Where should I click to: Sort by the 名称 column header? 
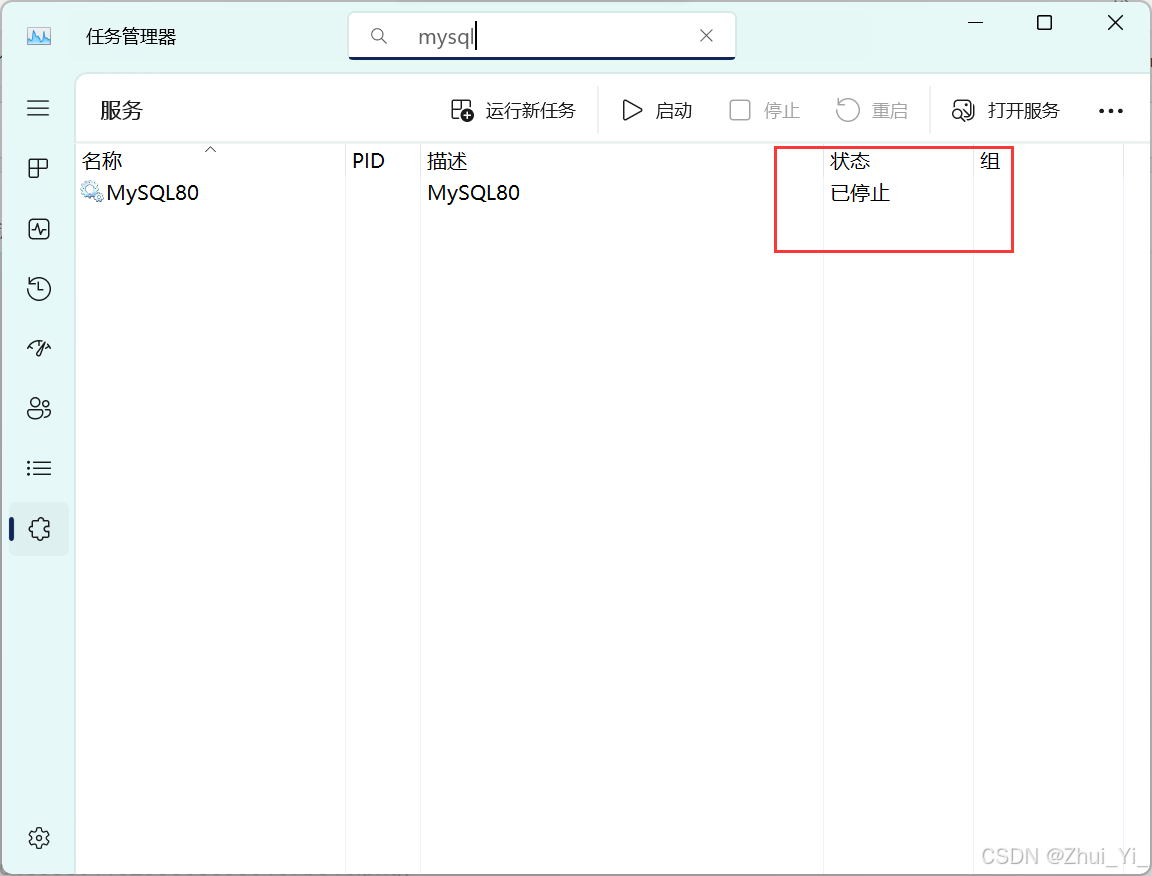211,160
